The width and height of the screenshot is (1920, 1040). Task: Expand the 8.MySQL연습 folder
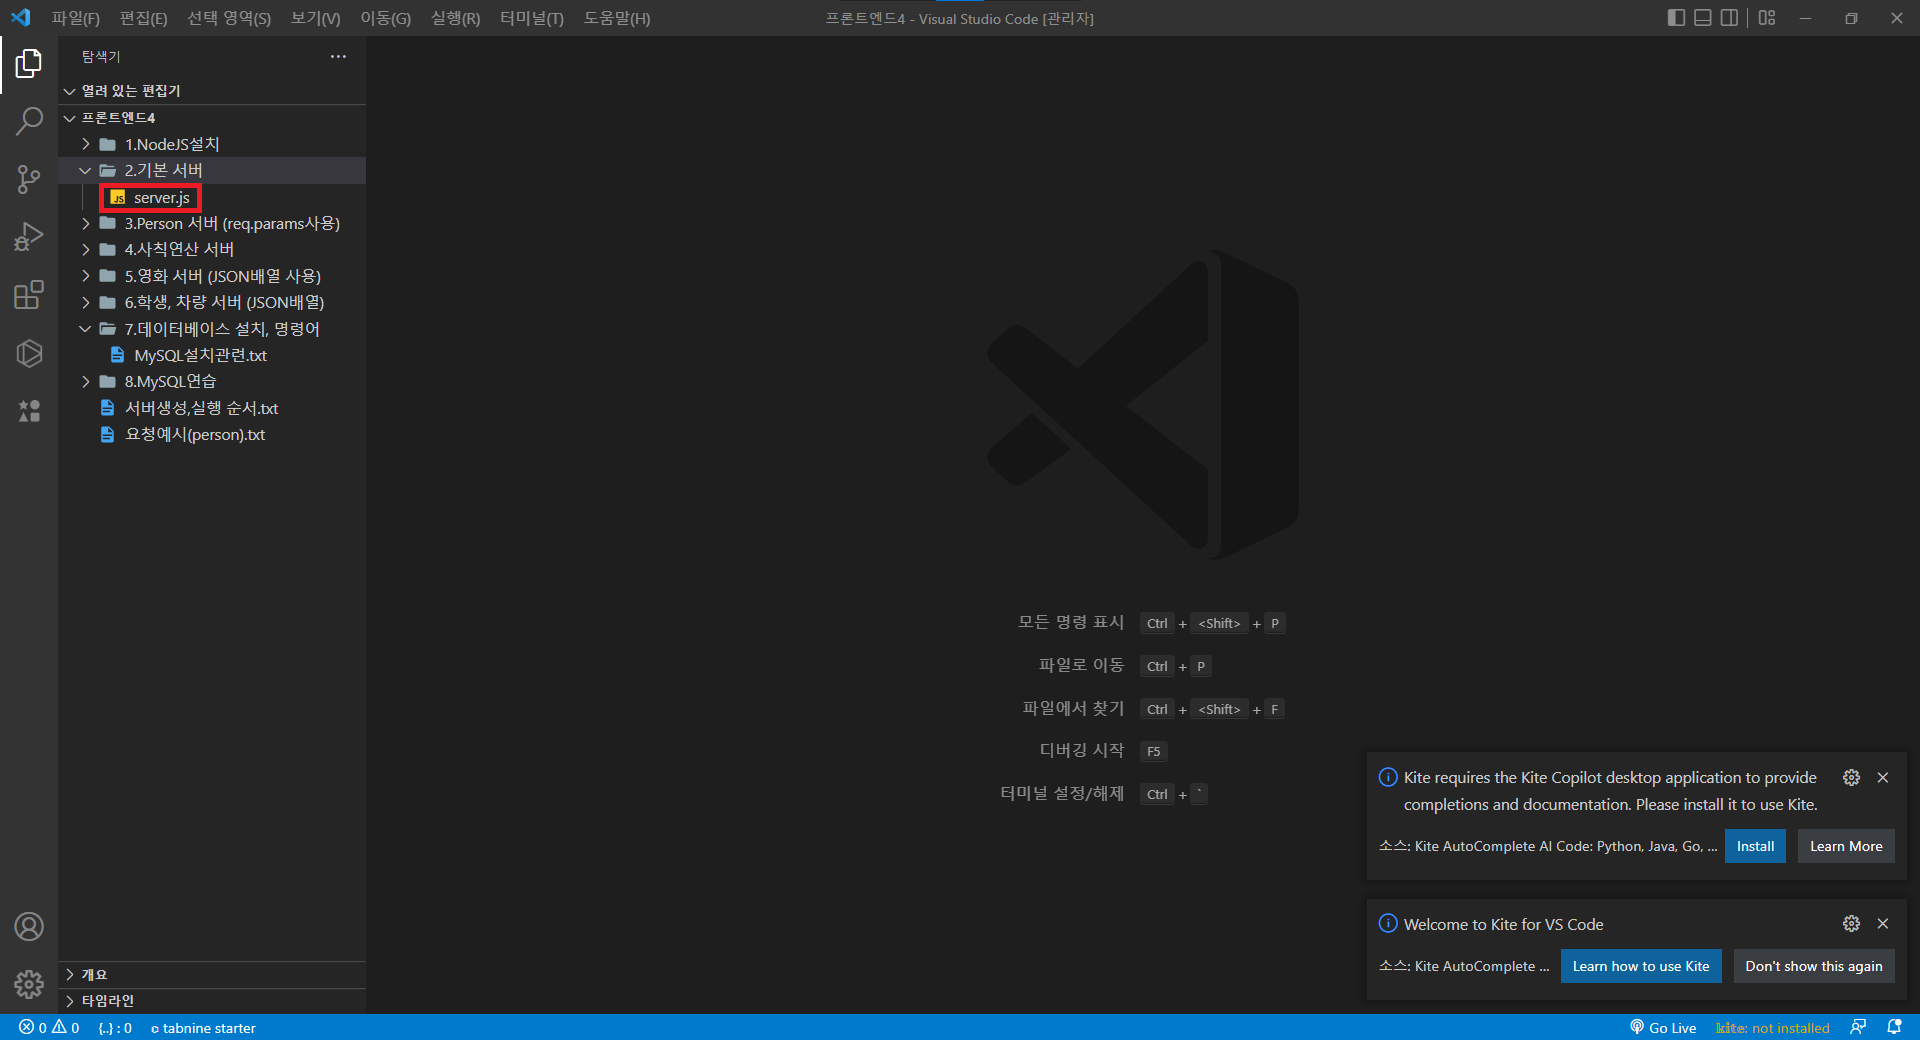(212, 381)
